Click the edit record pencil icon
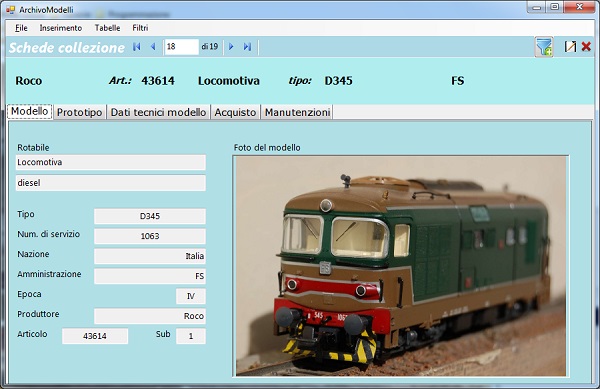This screenshot has height=389, width=600. pyautogui.click(x=570, y=47)
